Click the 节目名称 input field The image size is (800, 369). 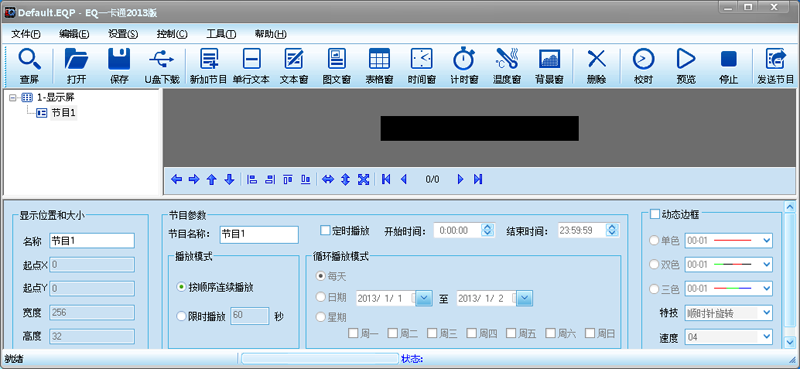pyautogui.click(x=259, y=235)
